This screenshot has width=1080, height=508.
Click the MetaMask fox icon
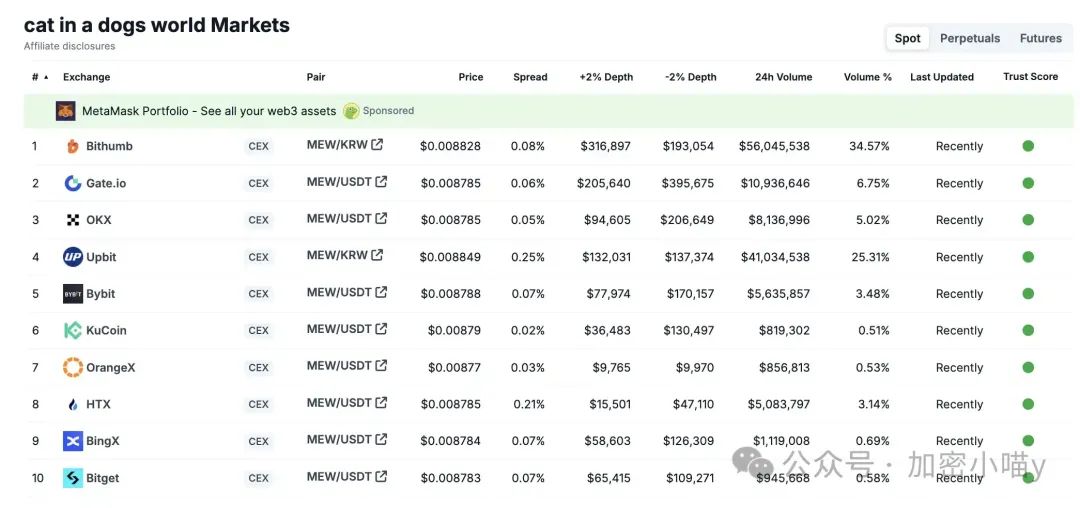[x=66, y=111]
